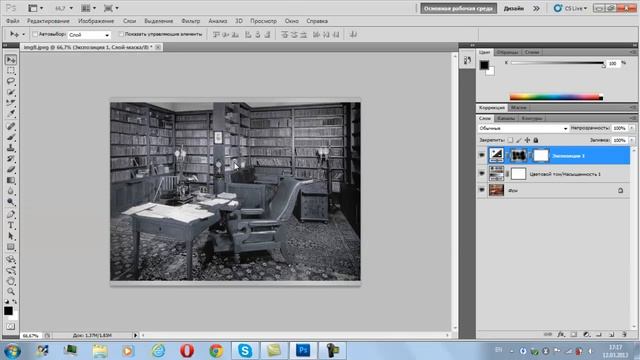Switch to the Образцы tab
This screenshot has width=640, height=360.
507,52
